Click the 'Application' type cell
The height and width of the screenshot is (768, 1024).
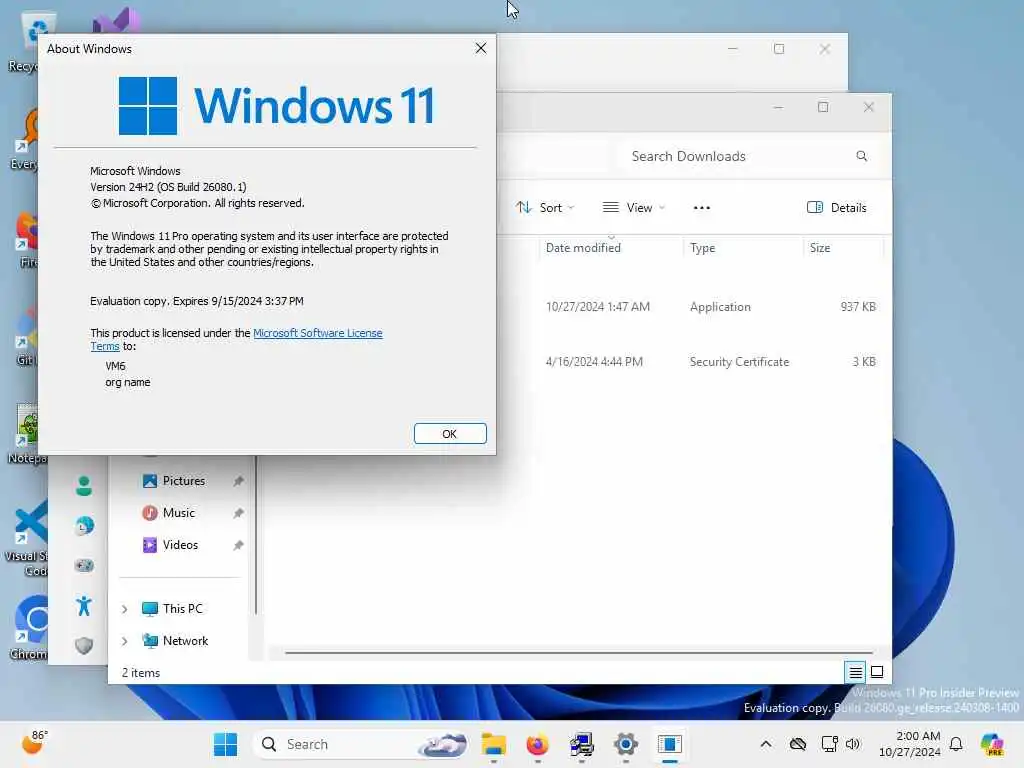[720, 307]
